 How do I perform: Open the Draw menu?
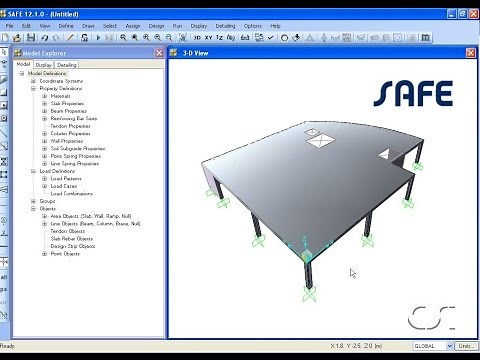pyautogui.click(x=88, y=26)
